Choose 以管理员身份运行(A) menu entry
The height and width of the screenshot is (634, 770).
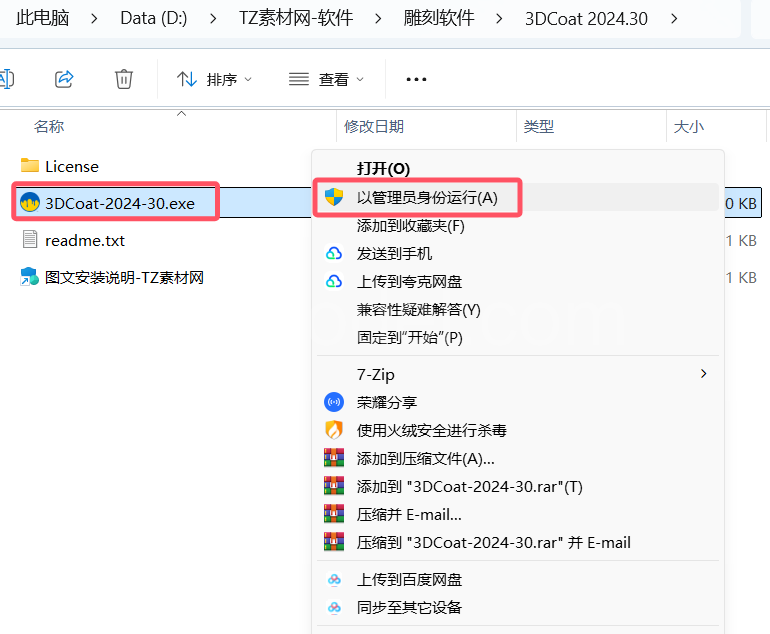pyautogui.click(x=518, y=197)
